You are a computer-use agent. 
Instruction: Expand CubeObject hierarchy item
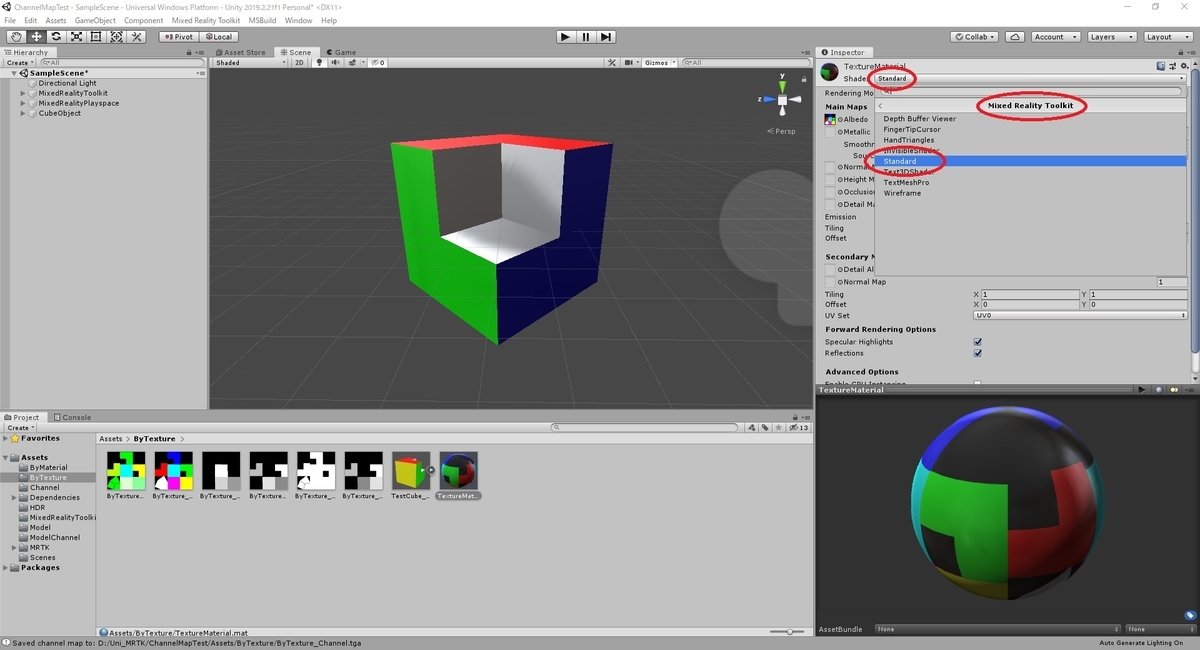[23, 113]
